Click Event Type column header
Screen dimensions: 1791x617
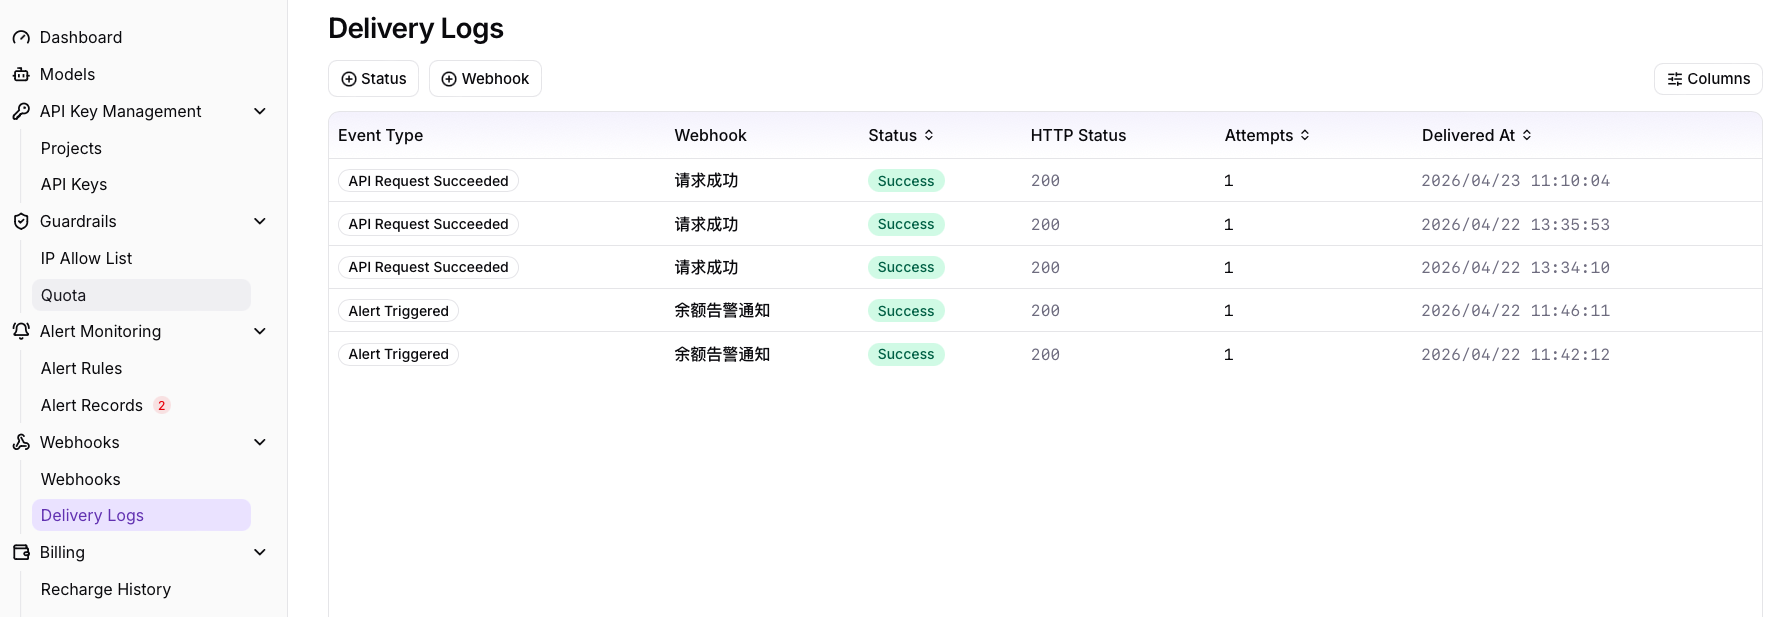(x=380, y=135)
